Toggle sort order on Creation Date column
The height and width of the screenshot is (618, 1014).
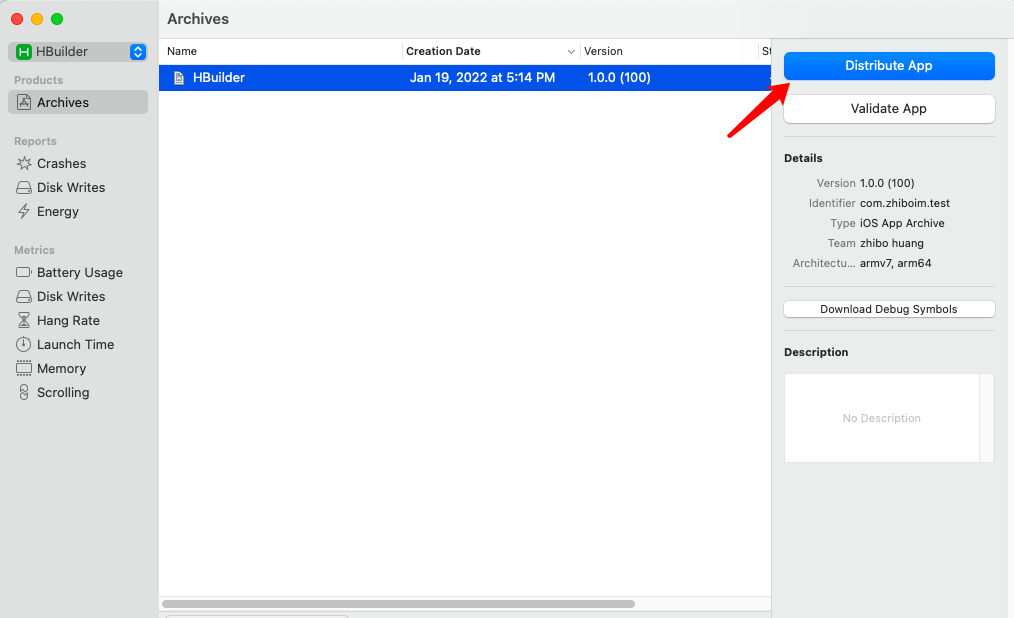pos(571,51)
